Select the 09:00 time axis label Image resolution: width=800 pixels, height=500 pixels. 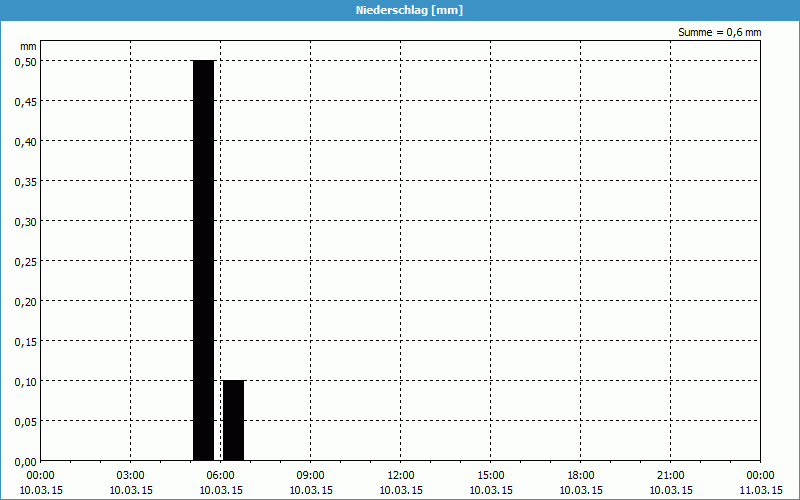tap(310, 475)
